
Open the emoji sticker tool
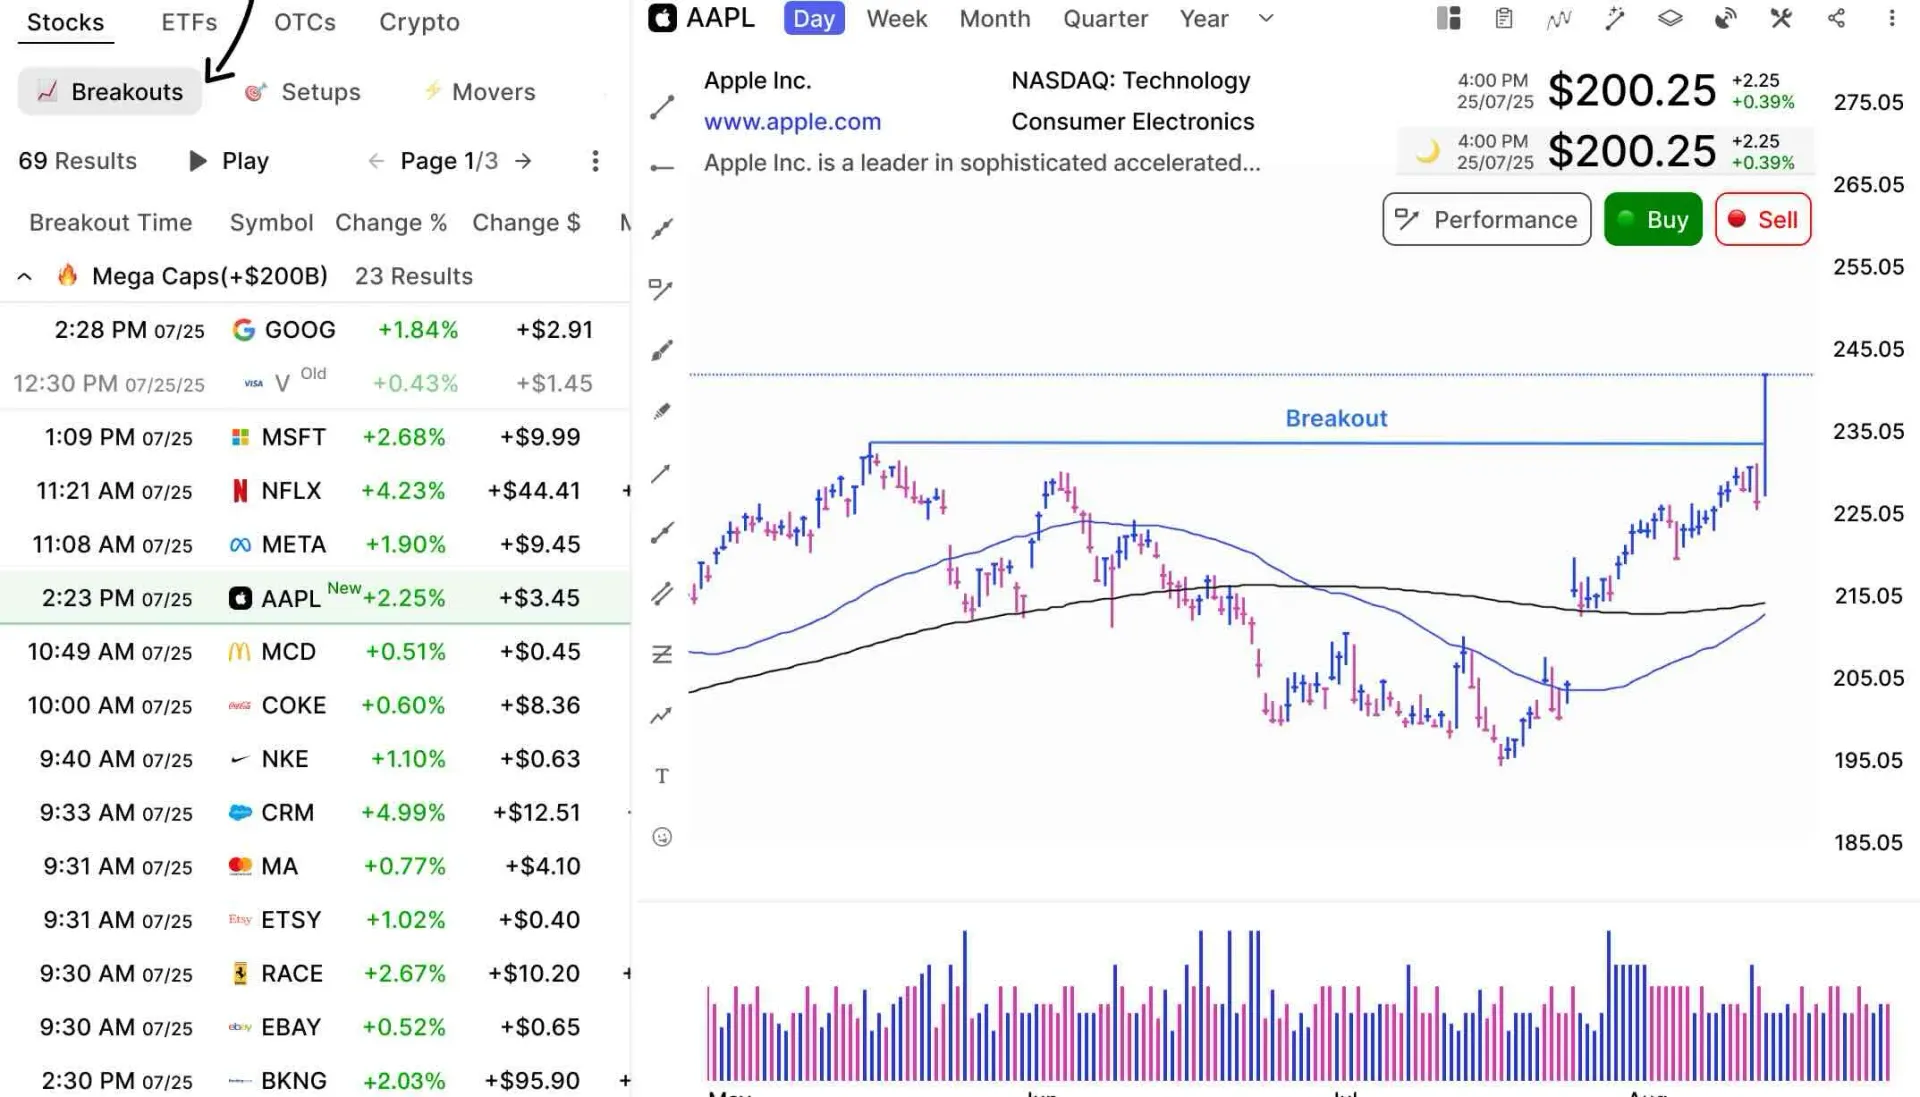662,837
